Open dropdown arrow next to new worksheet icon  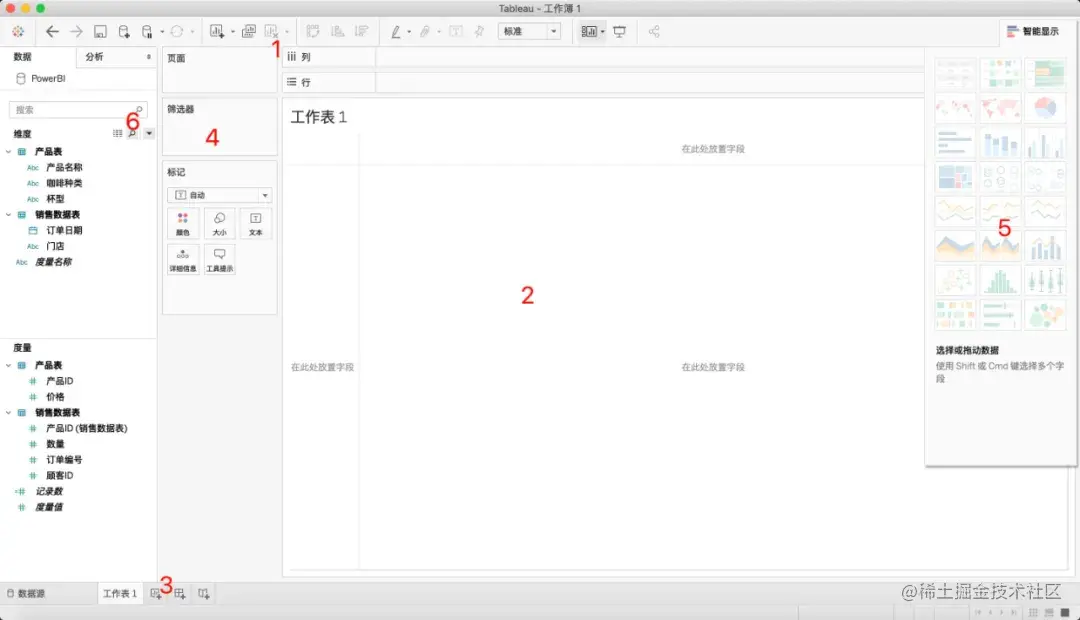point(233,32)
